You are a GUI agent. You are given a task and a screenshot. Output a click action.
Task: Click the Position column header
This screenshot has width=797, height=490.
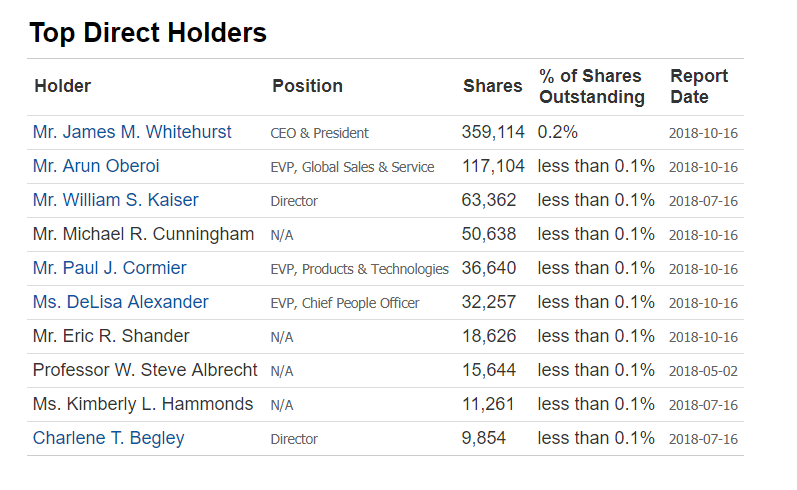pyautogui.click(x=307, y=86)
